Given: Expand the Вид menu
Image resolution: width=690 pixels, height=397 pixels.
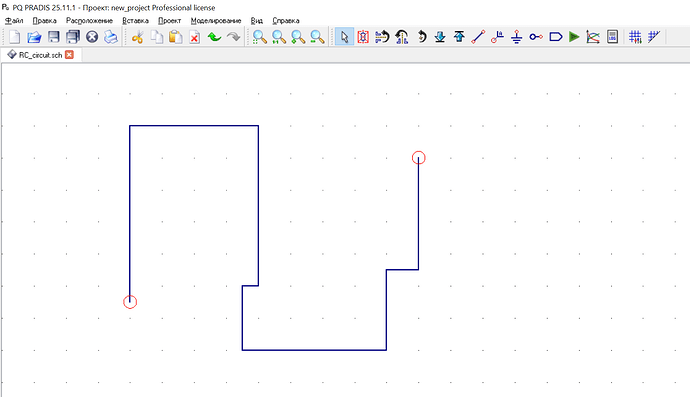Looking at the screenshot, I should point(257,21).
